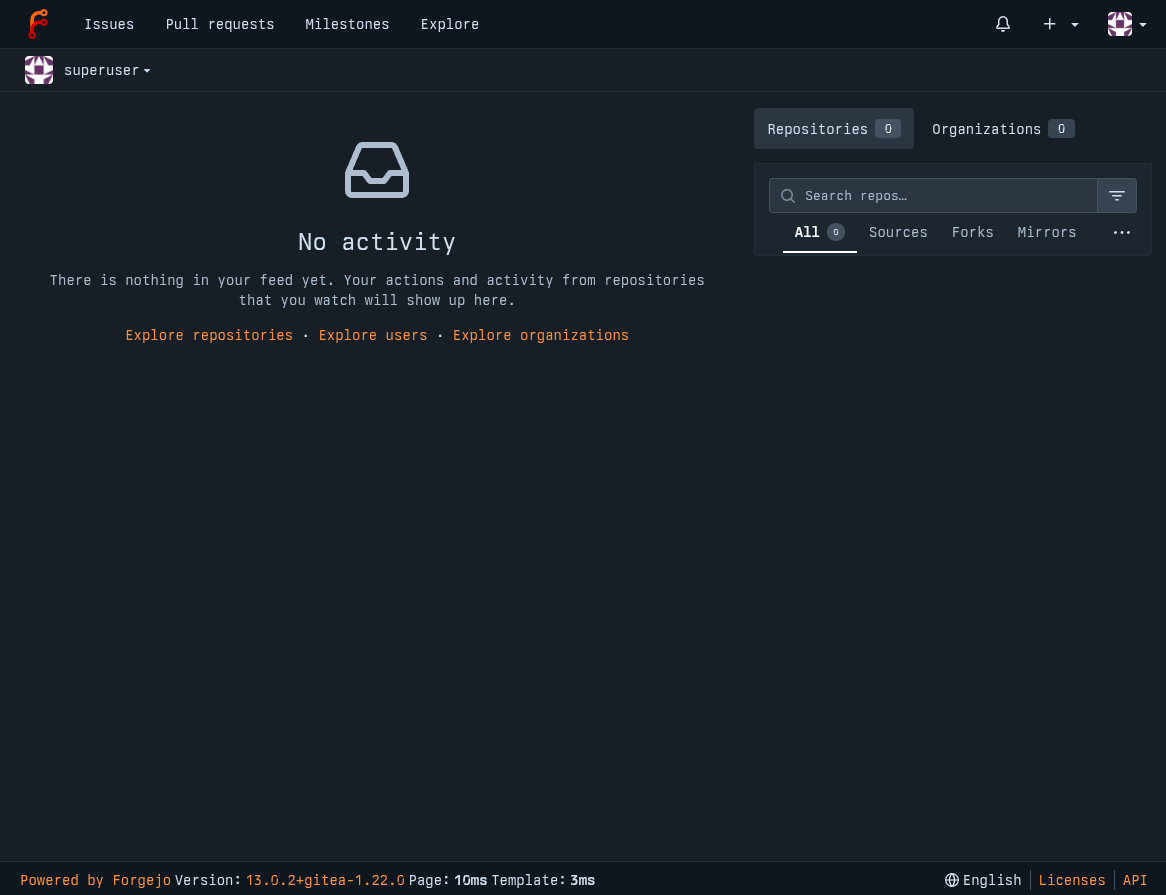Click the Forgejo logo icon
The height and width of the screenshot is (895, 1166).
pyautogui.click(x=38, y=24)
